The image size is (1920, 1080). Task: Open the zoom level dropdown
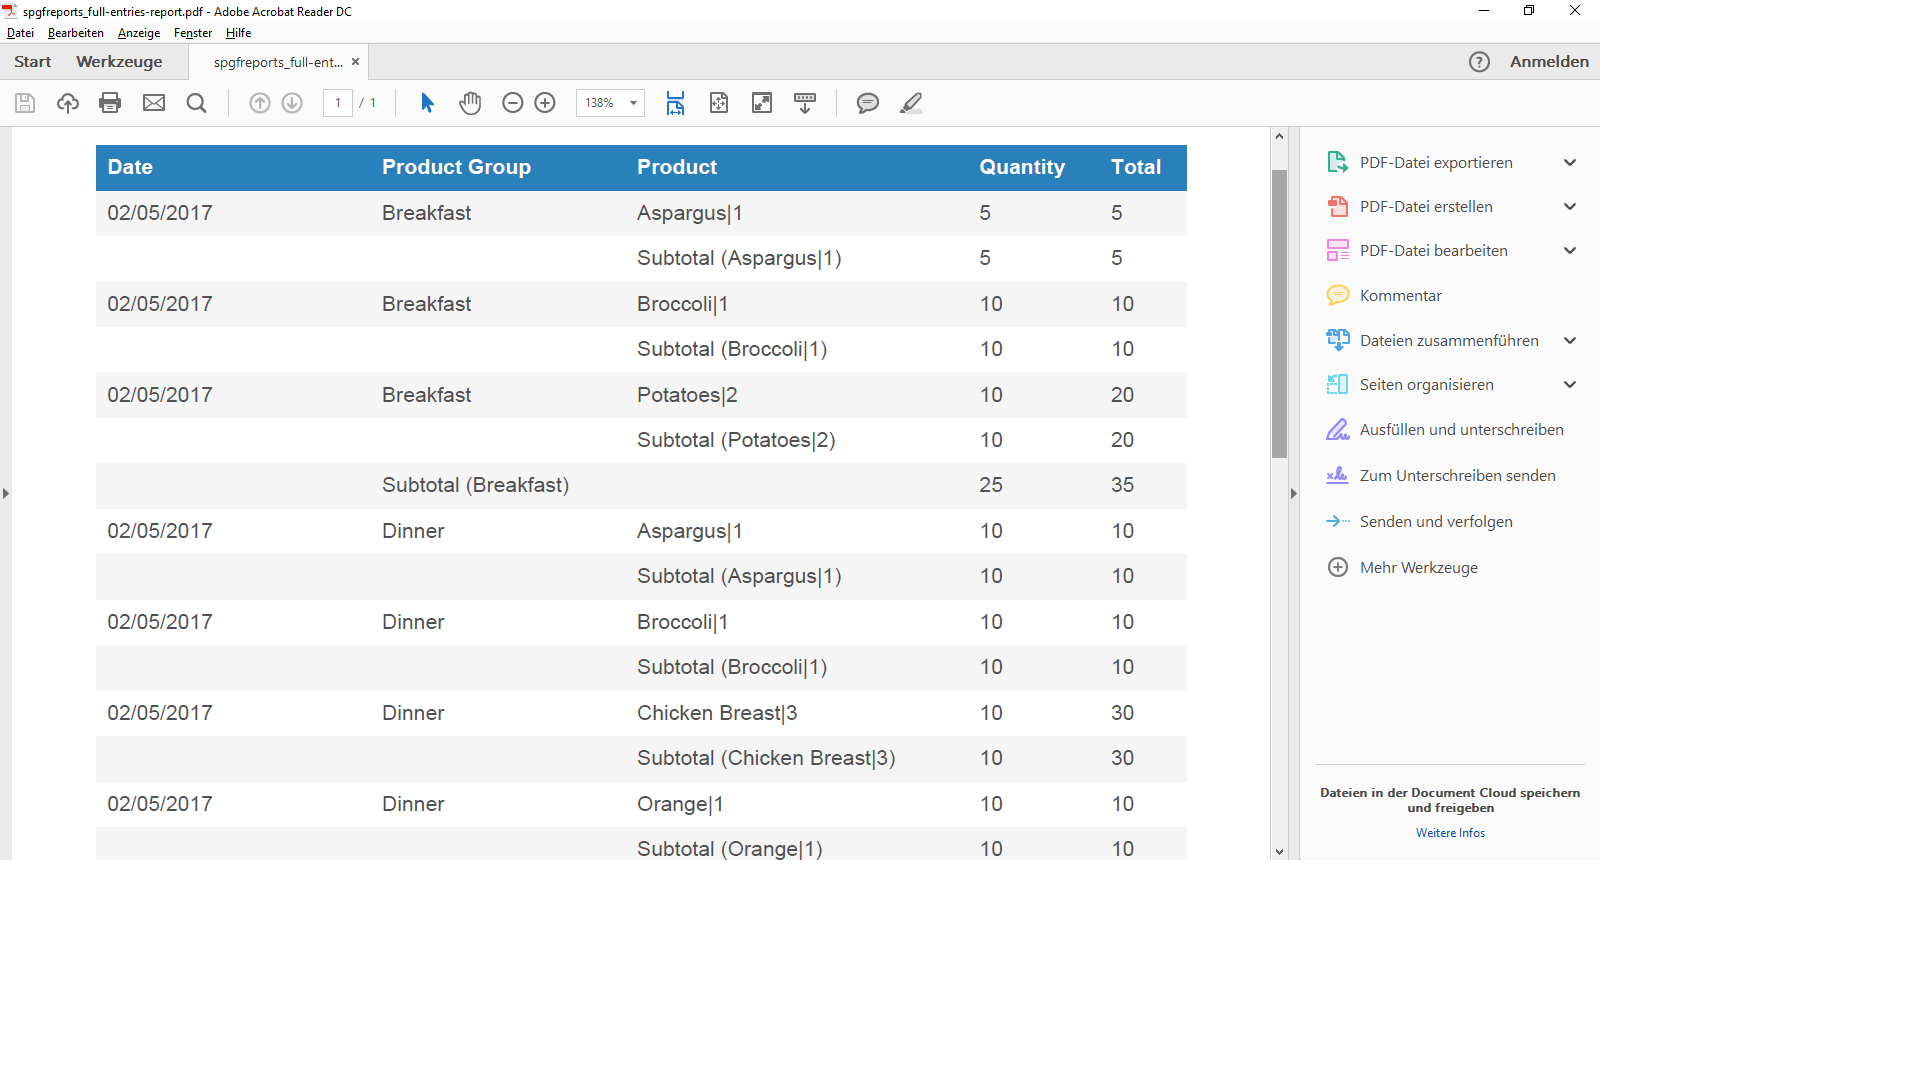click(x=633, y=103)
